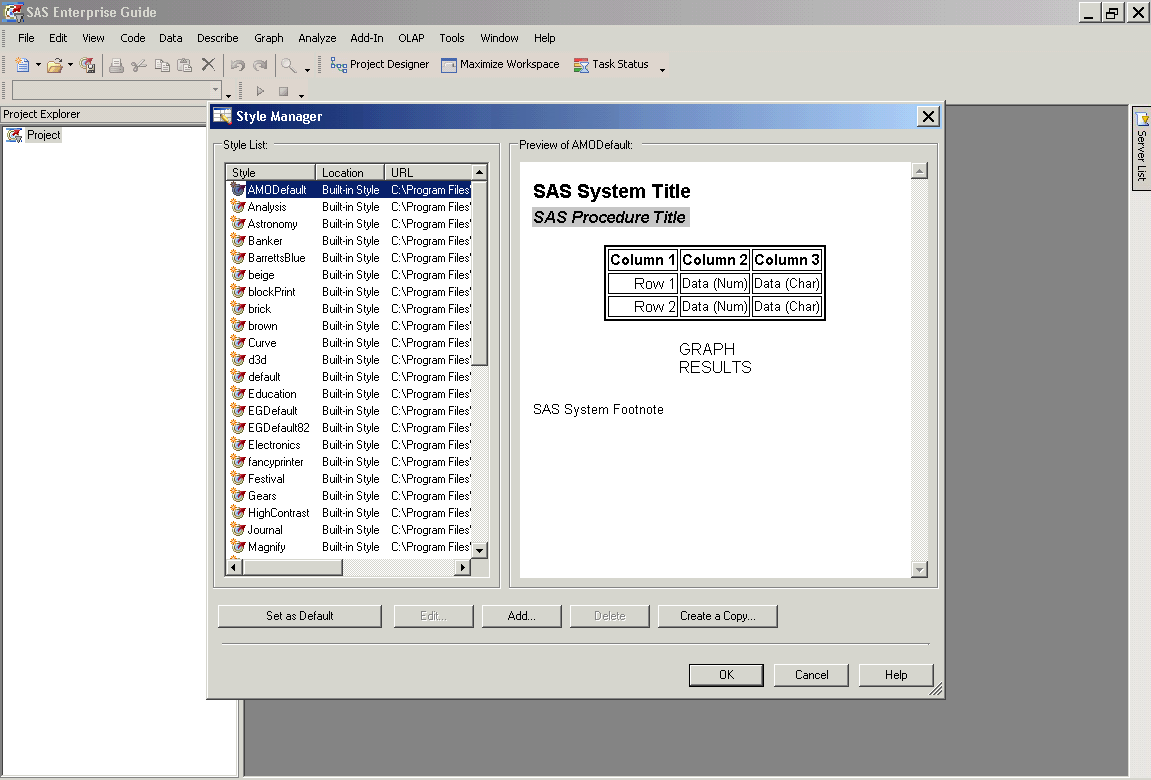The height and width of the screenshot is (780, 1151).
Task: Open dropdown arrow next to New icon
Action: click(x=38, y=65)
